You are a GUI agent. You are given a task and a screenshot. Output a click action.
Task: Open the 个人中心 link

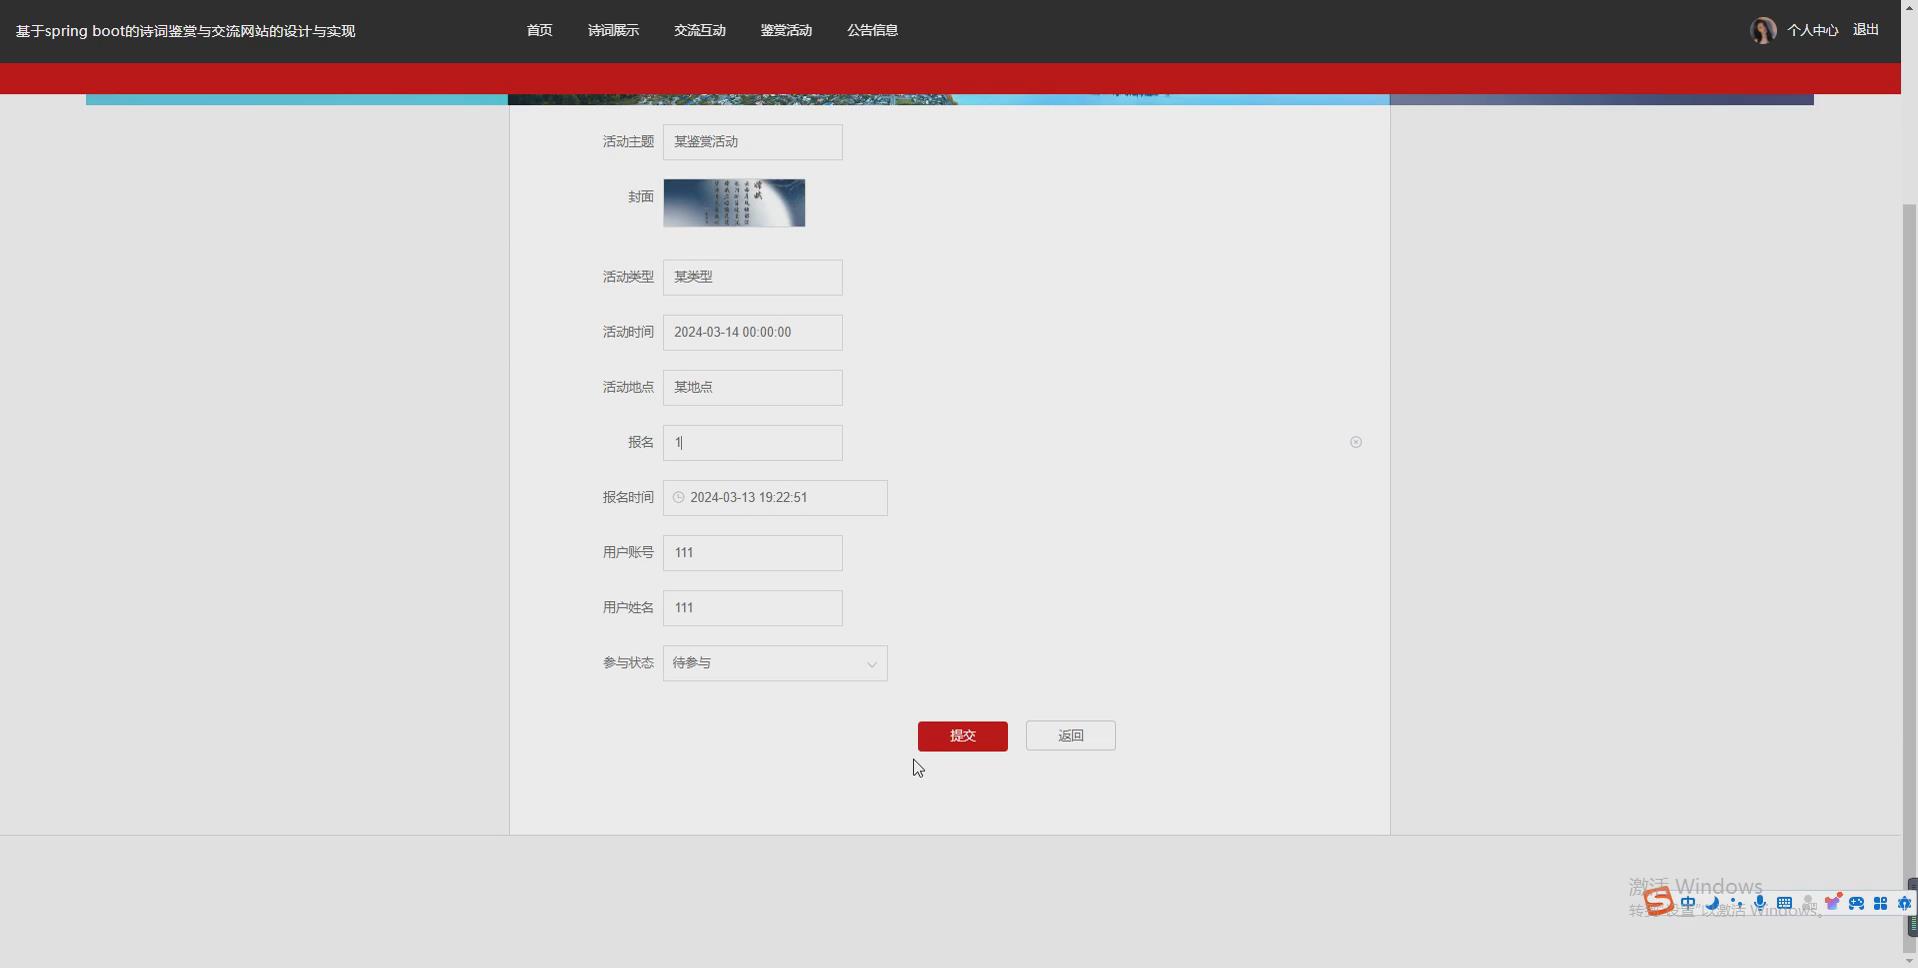1813,30
